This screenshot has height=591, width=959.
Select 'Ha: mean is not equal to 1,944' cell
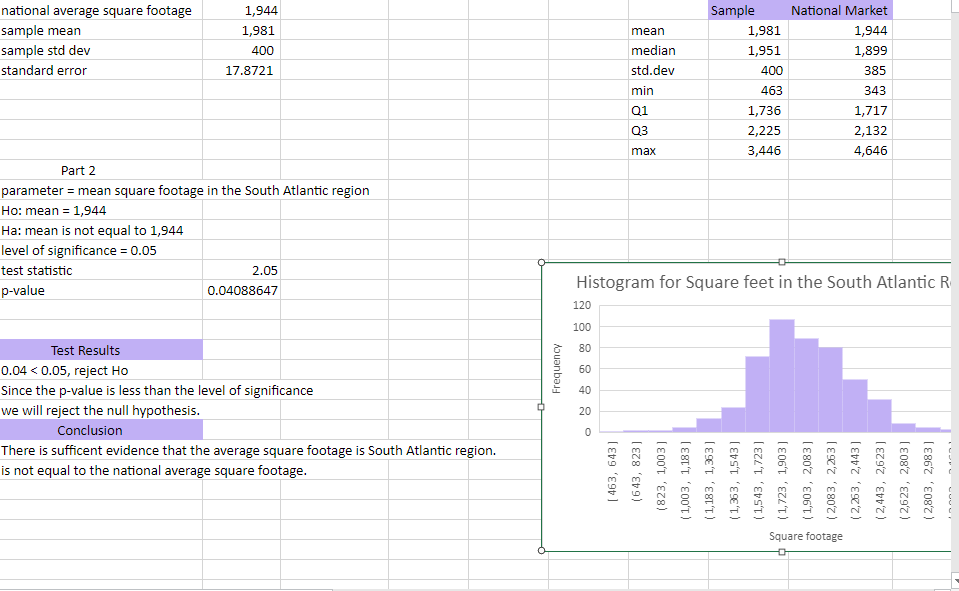click(x=101, y=231)
